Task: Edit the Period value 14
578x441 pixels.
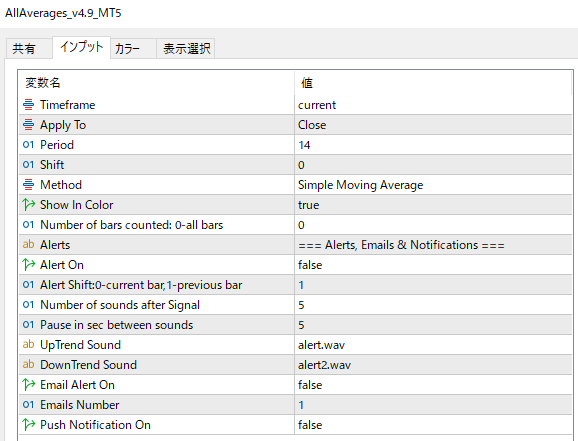Action: coord(433,145)
